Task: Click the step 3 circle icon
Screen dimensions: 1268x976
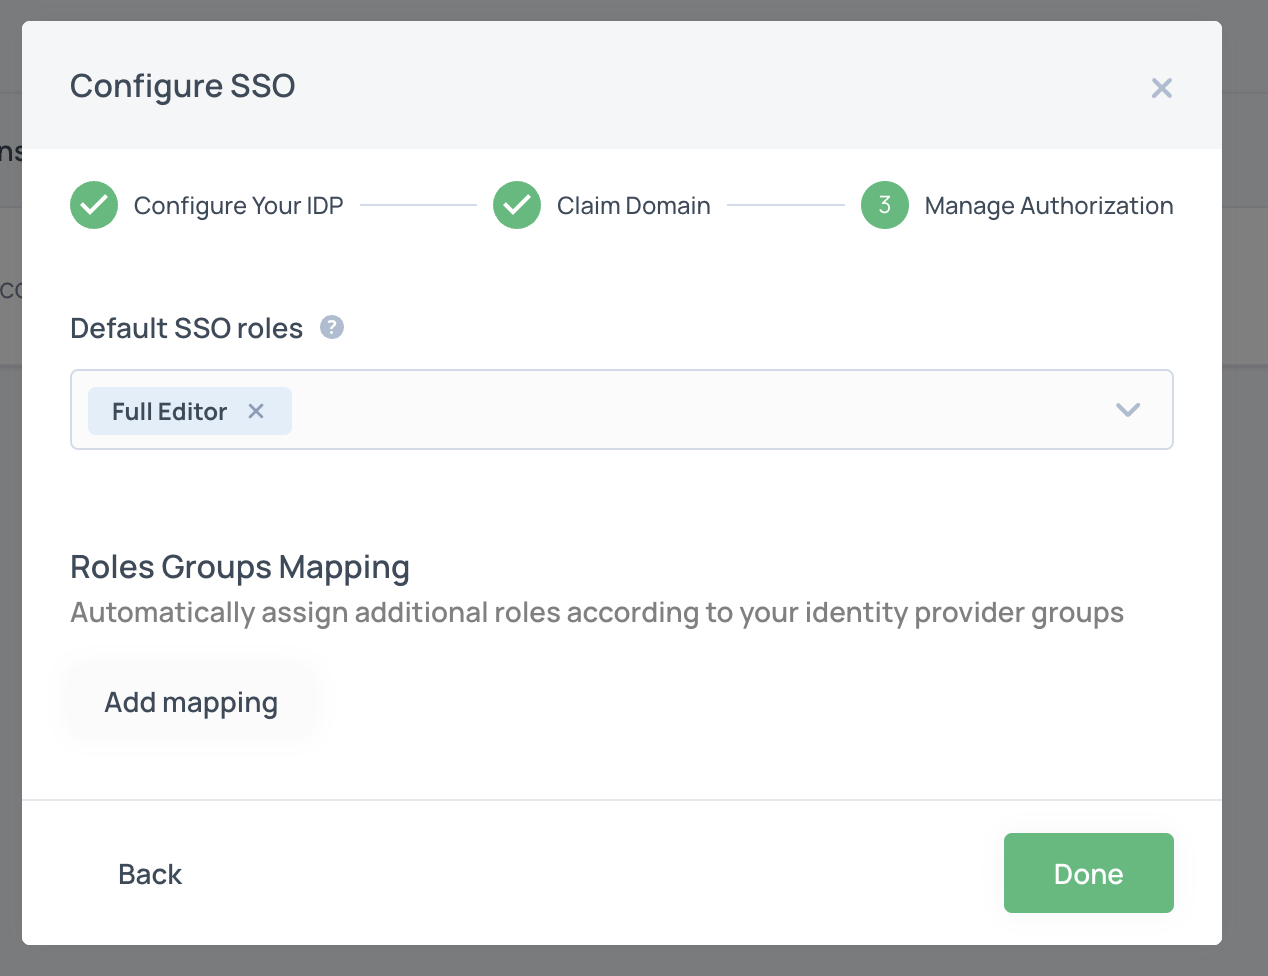Action: (x=884, y=205)
